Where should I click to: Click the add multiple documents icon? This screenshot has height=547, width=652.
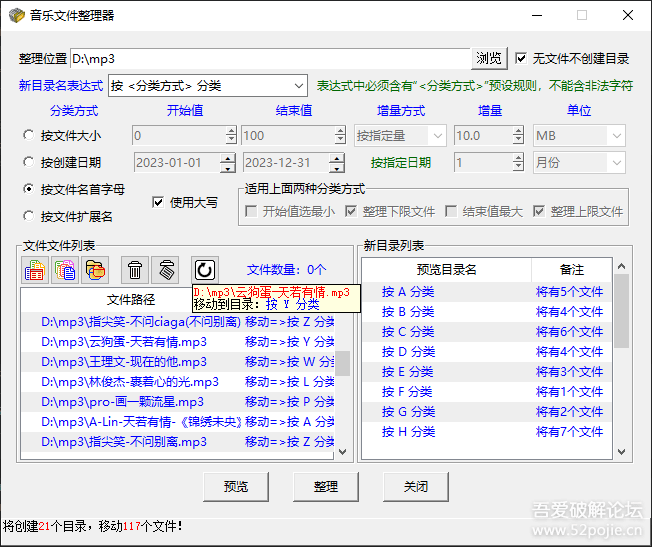tap(65, 270)
